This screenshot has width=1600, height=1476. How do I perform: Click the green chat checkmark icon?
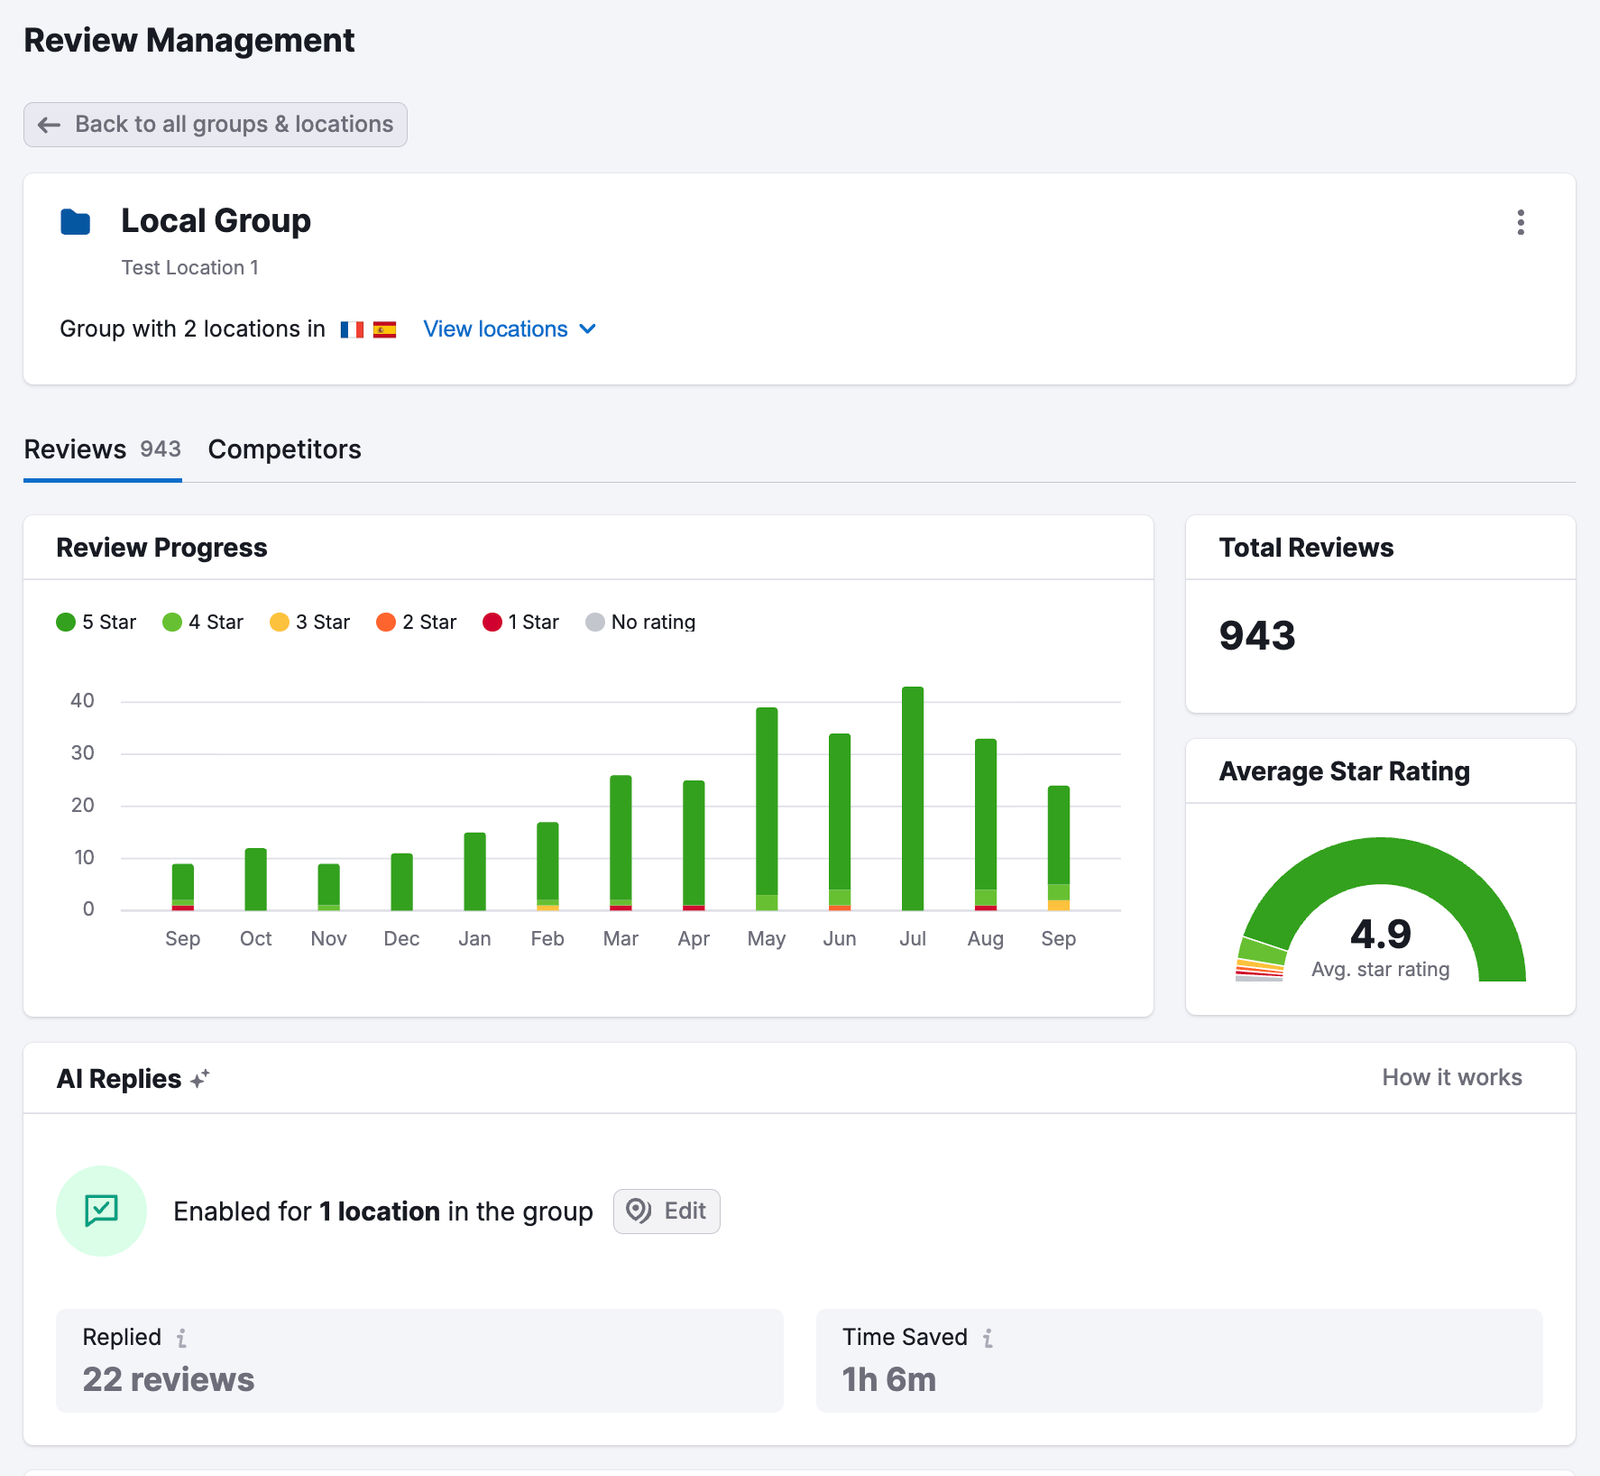coord(101,1211)
